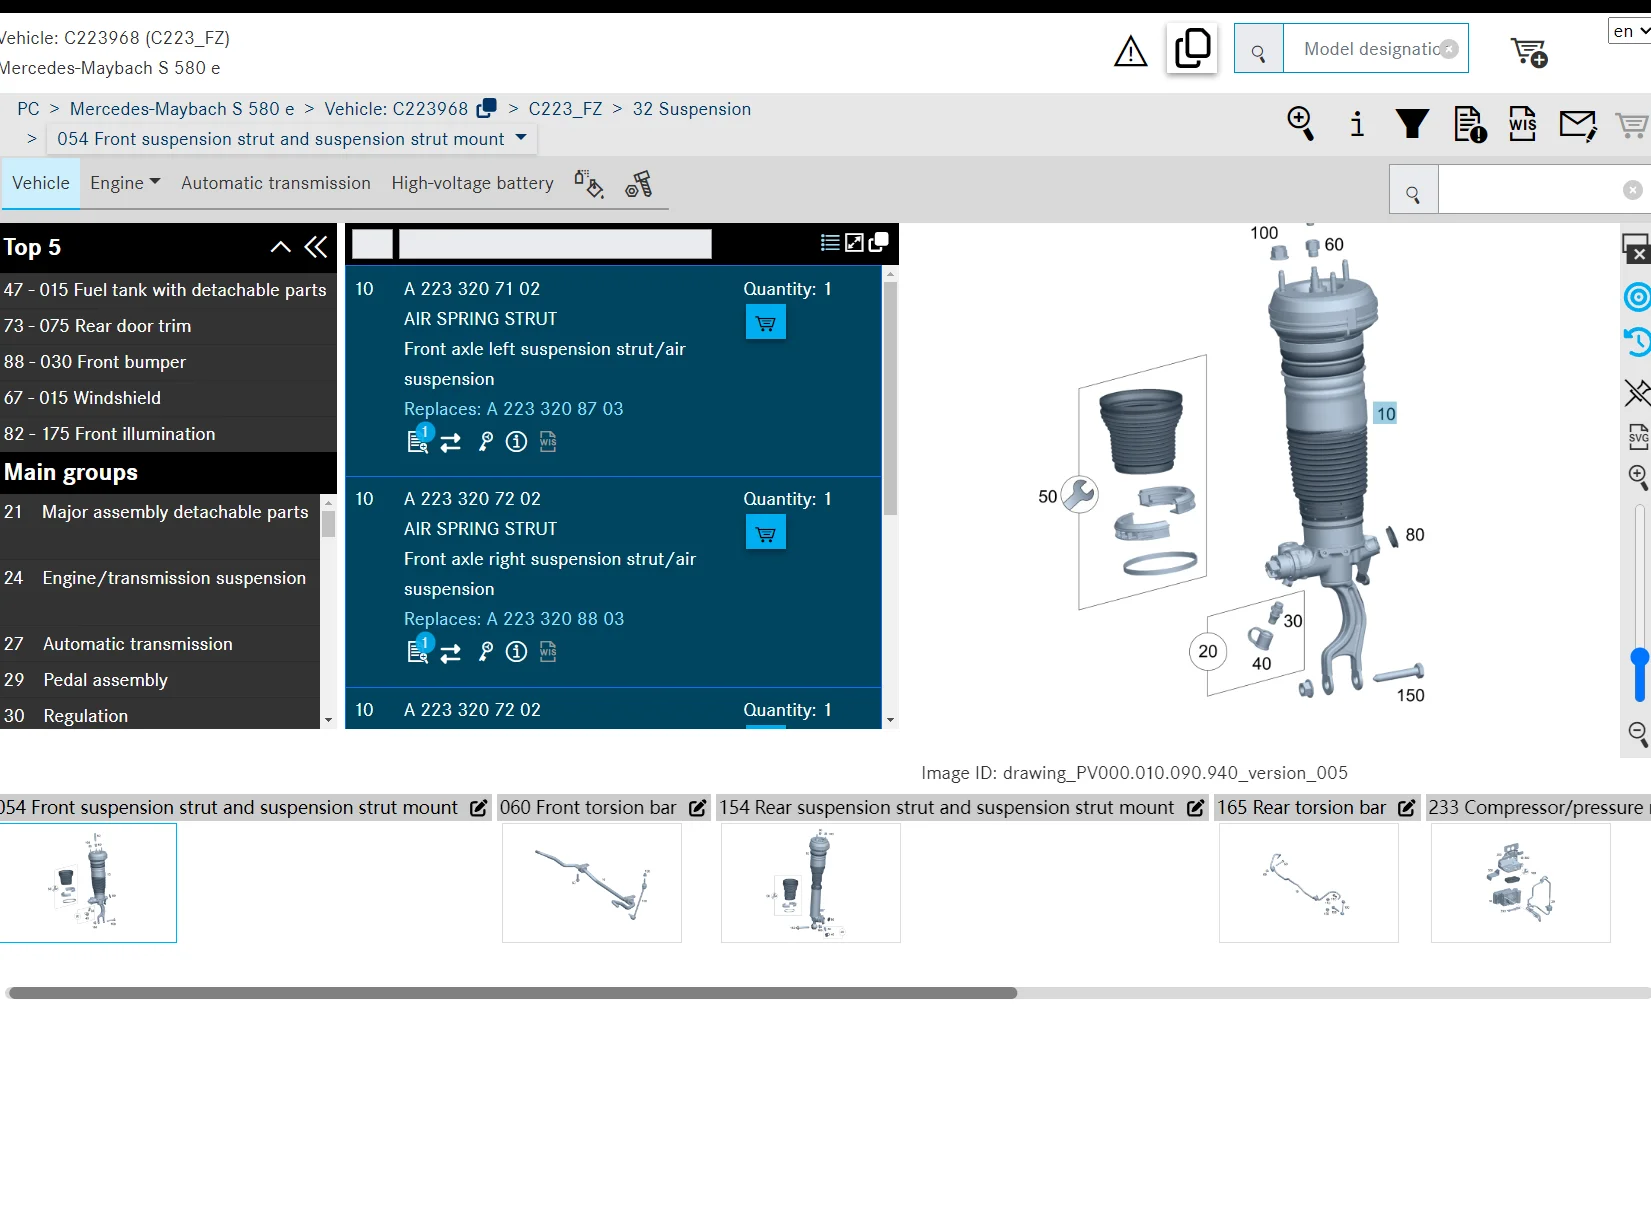Click key icon for A 223 320 72 02
The width and height of the screenshot is (1651, 1206).
coord(485,652)
